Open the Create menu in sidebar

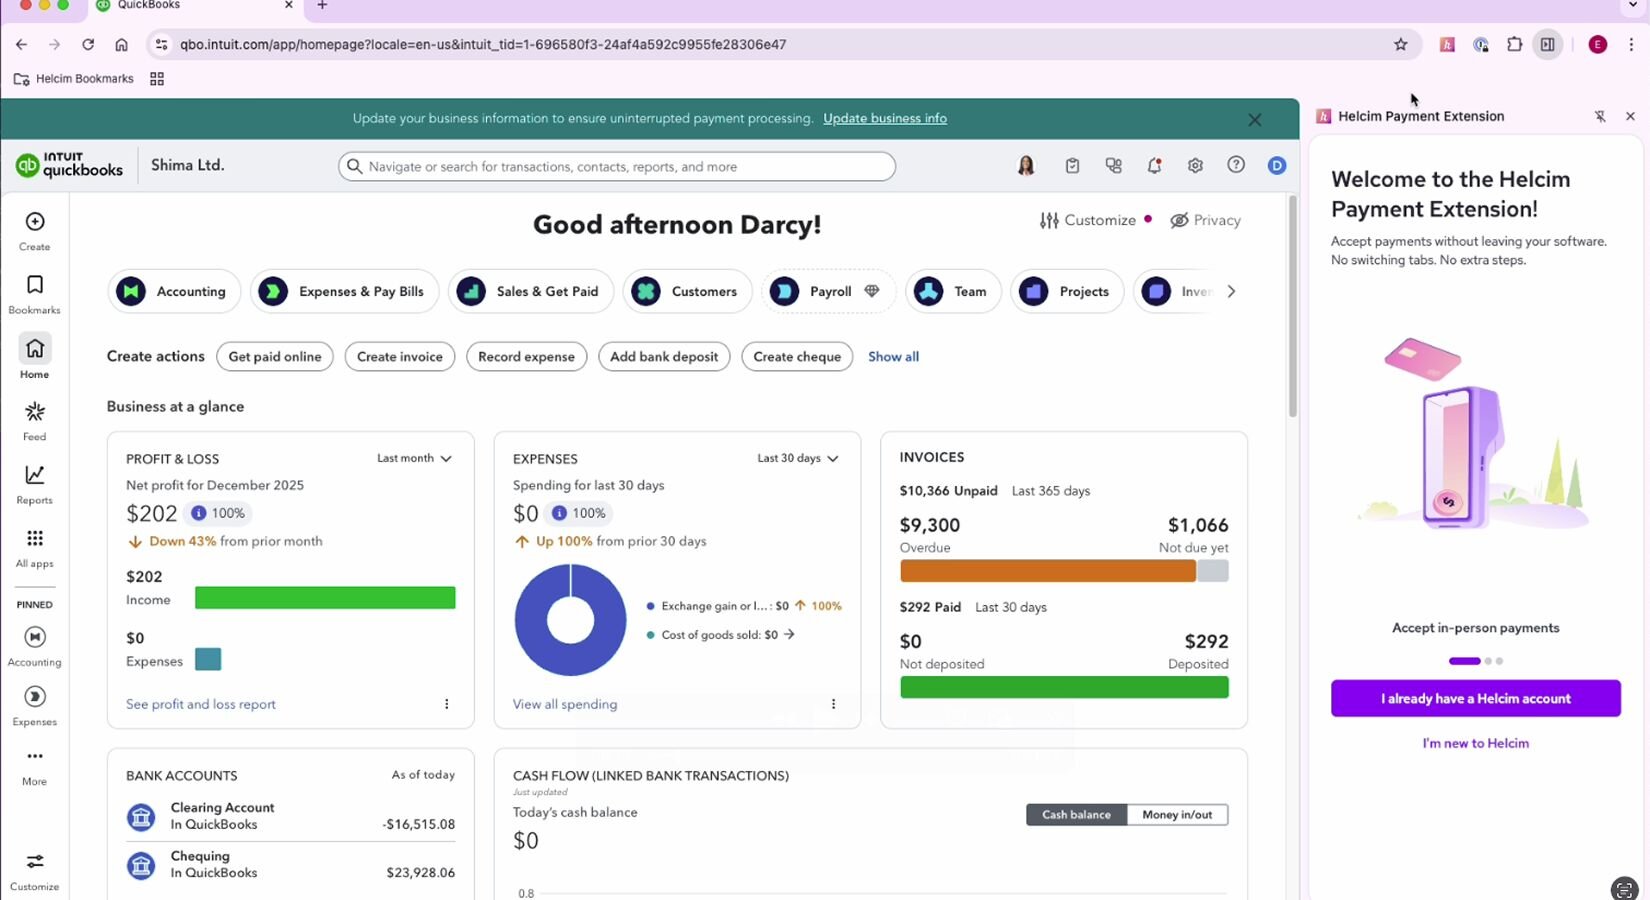35,231
